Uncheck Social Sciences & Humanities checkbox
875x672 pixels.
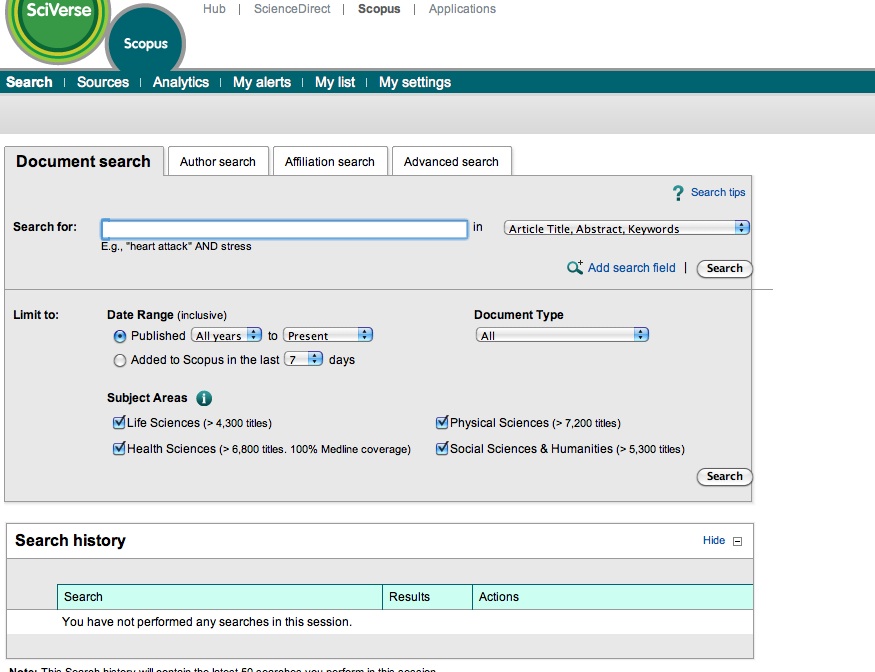point(442,448)
